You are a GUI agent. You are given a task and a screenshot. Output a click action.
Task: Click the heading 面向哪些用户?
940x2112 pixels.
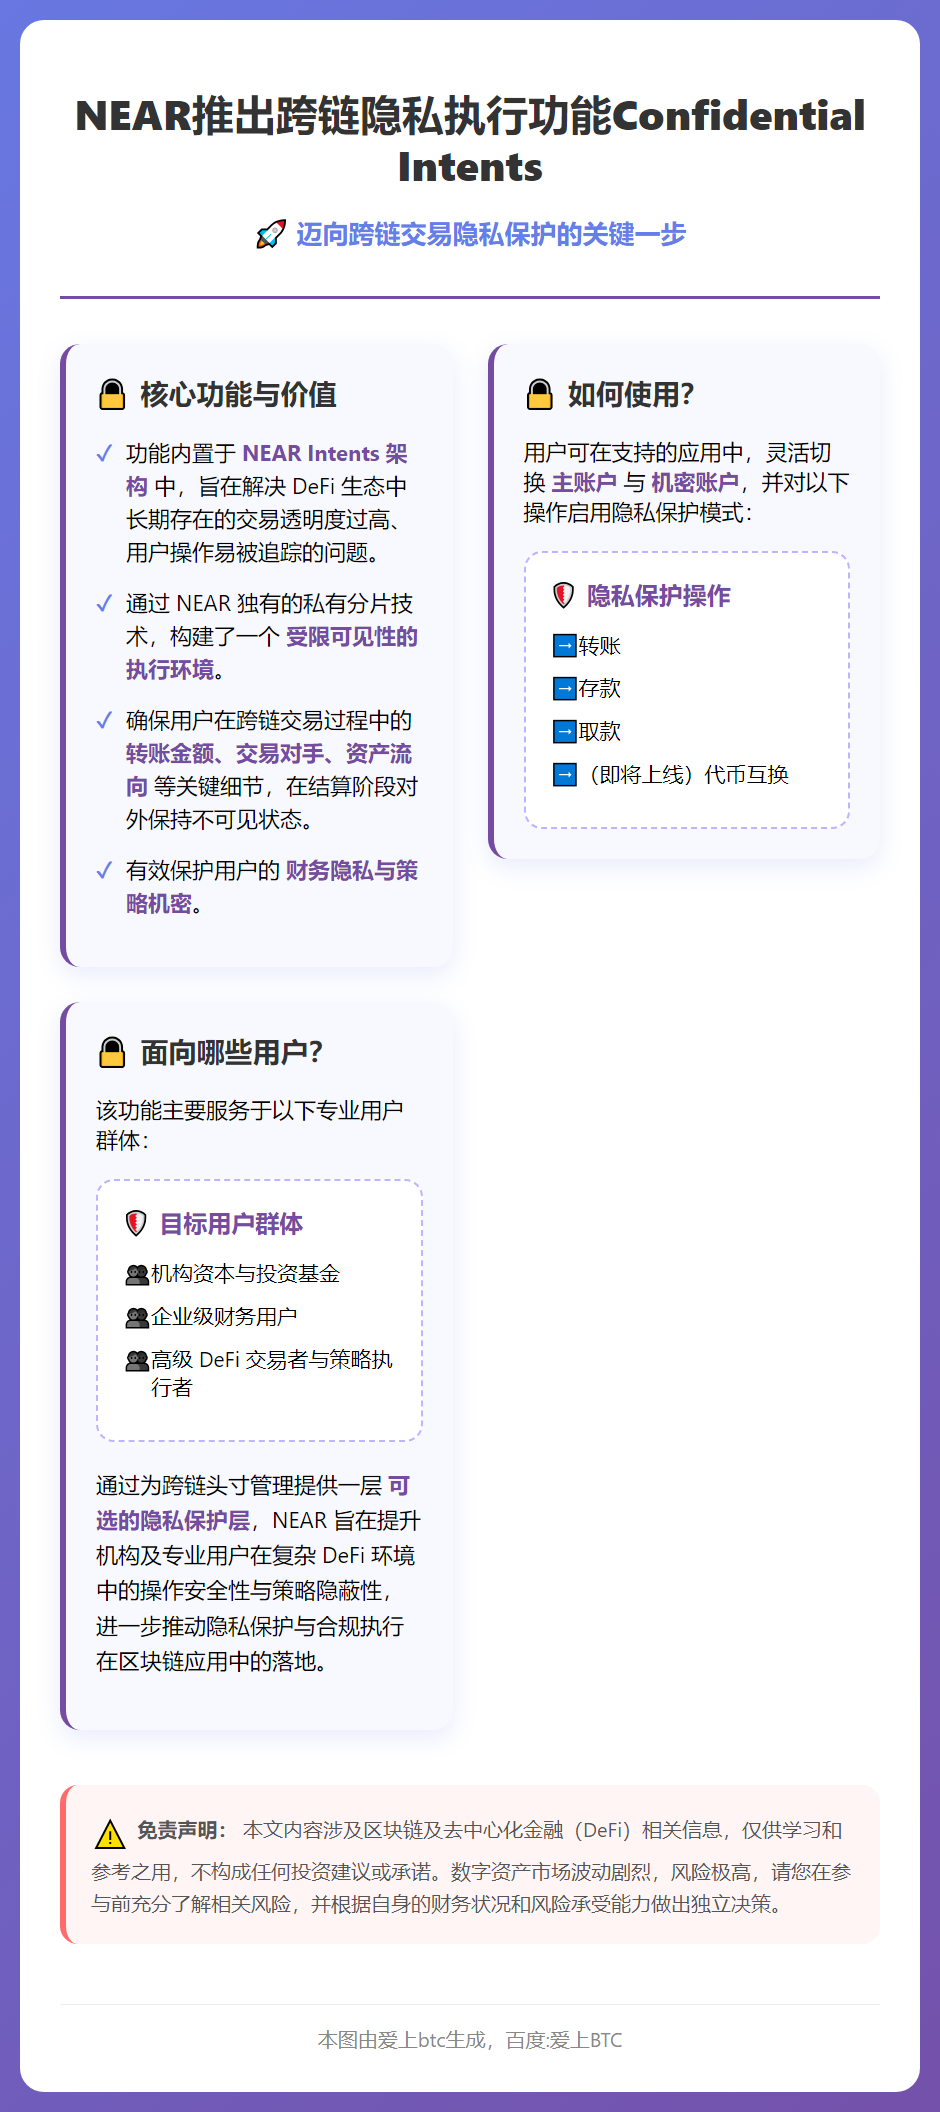coord(232,1053)
